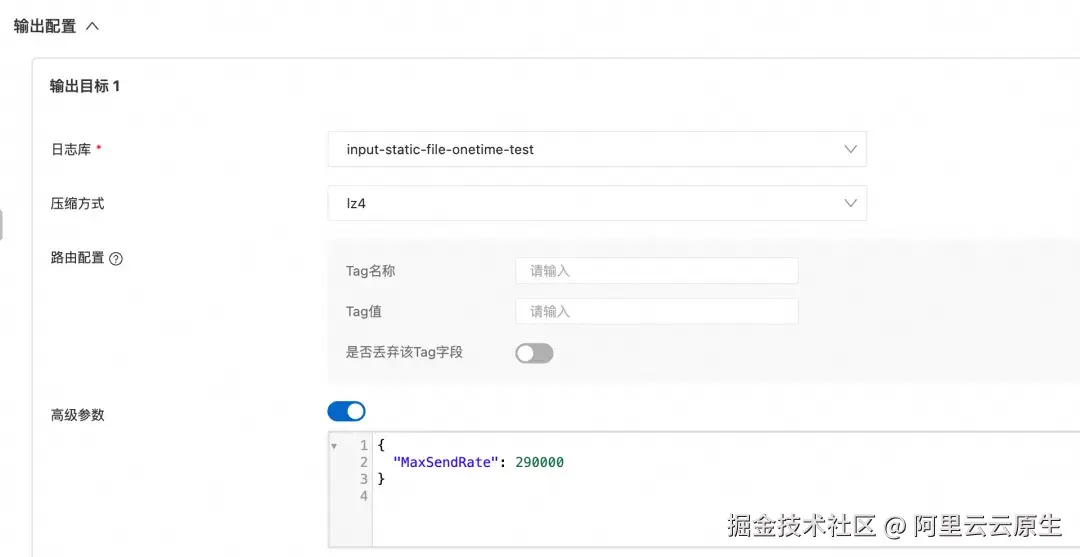Open the 日志库 dropdown
The image size is (1080, 557).
(x=596, y=149)
